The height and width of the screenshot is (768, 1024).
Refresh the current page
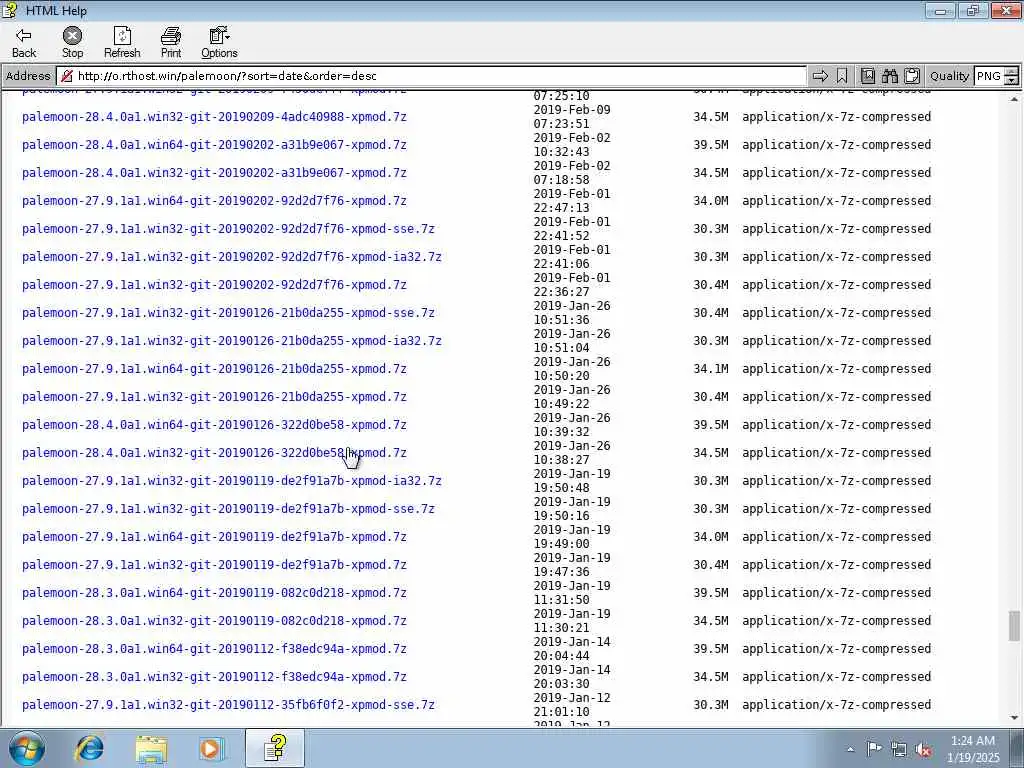[122, 43]
